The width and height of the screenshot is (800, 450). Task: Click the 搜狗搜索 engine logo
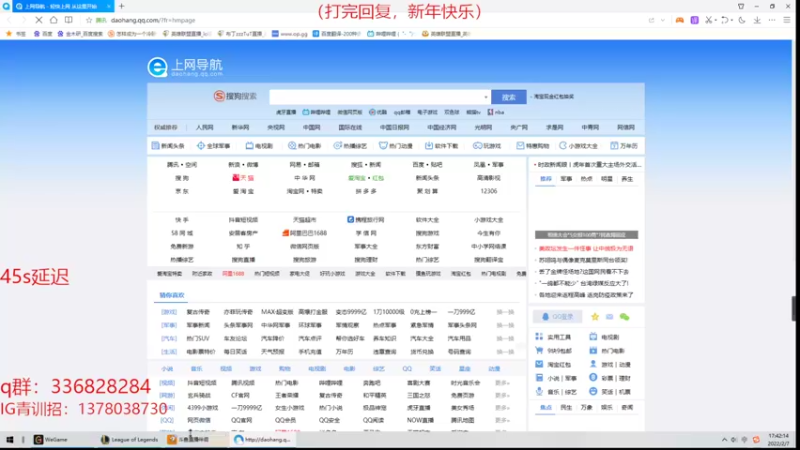pyautogui.click(x=235, y=96)
